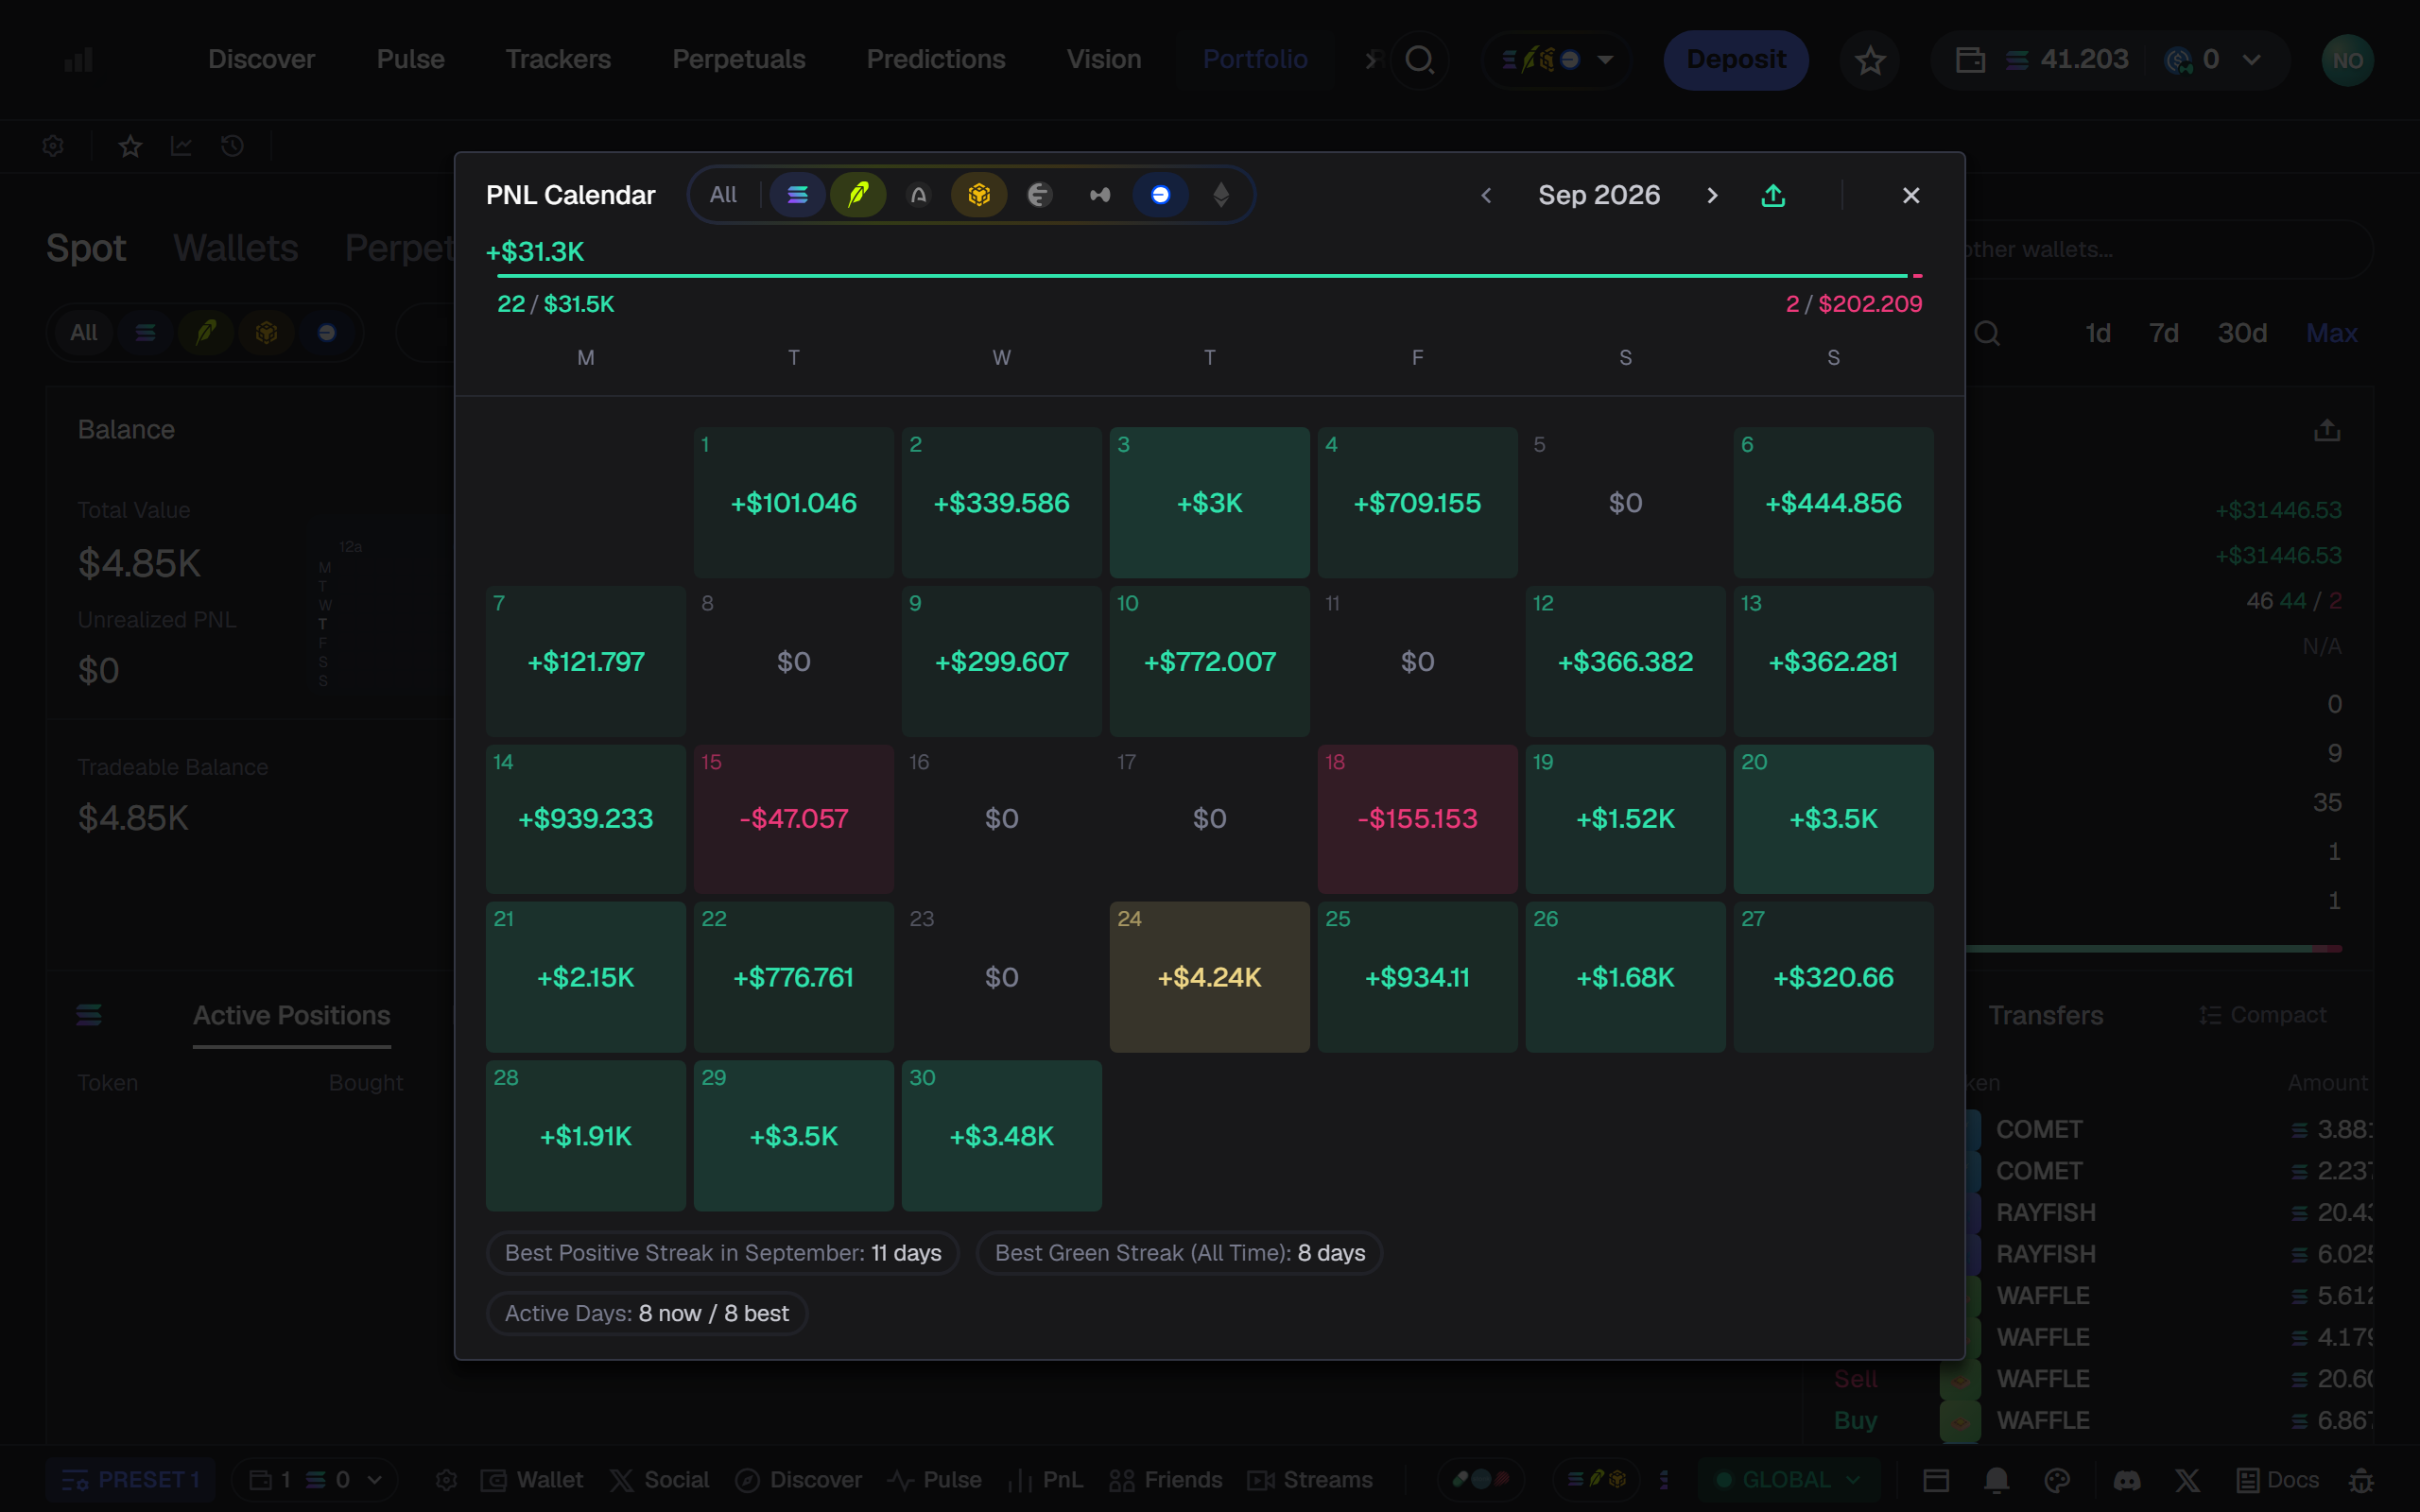Close the PNL Calendar dialog

1911,195
